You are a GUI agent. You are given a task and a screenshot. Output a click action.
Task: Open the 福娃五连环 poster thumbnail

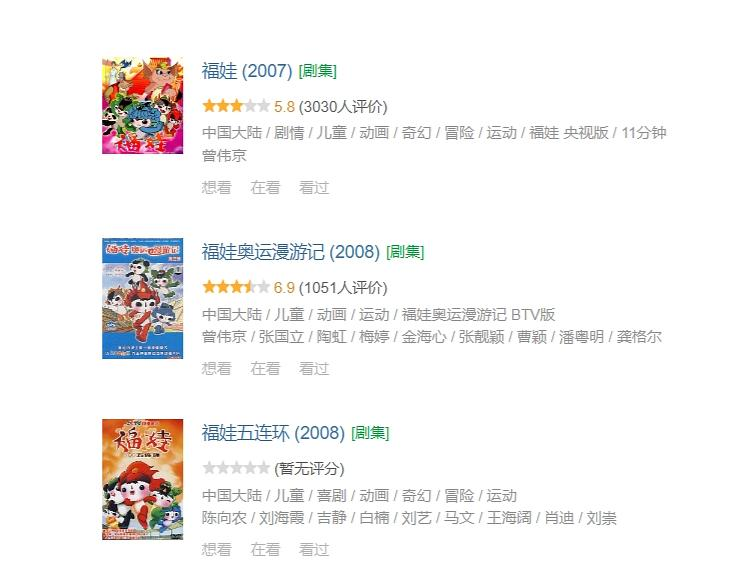143,479
